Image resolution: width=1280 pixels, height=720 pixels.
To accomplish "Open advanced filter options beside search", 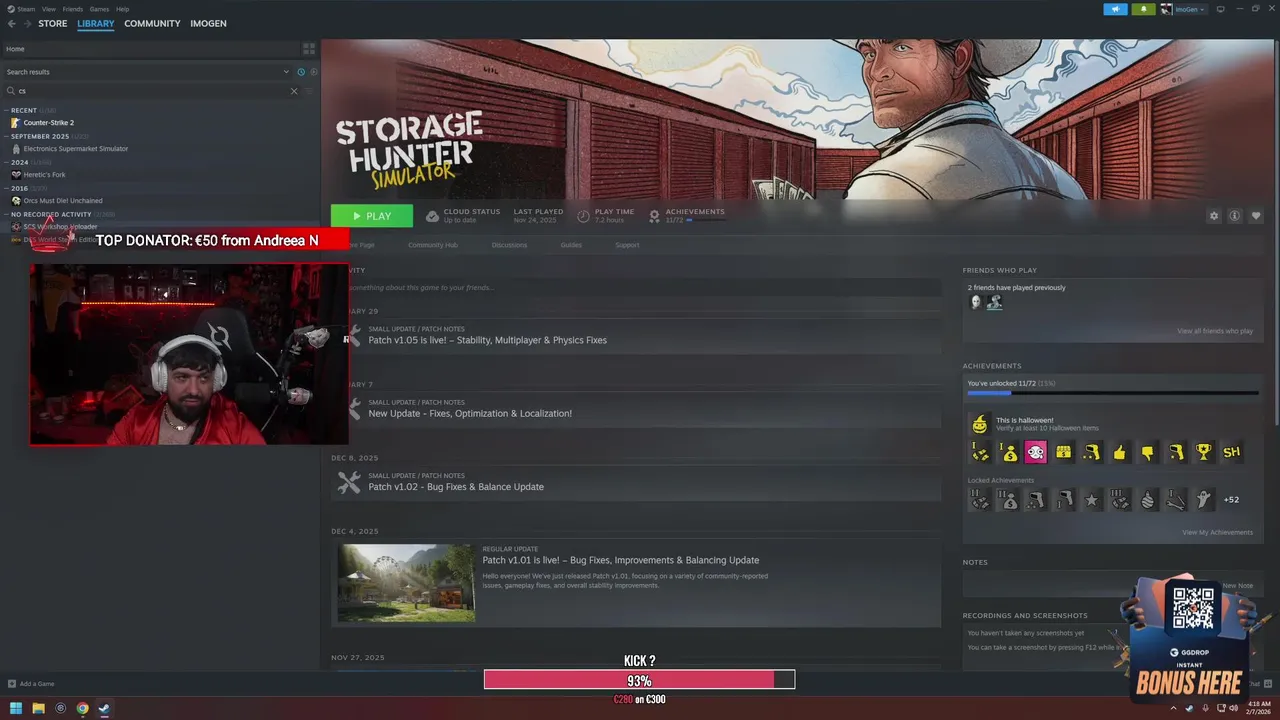I will coord(309,91).
